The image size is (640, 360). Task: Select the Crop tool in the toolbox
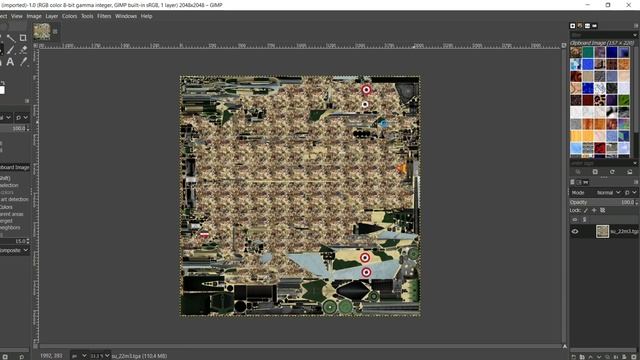click(x=23, y=38)
